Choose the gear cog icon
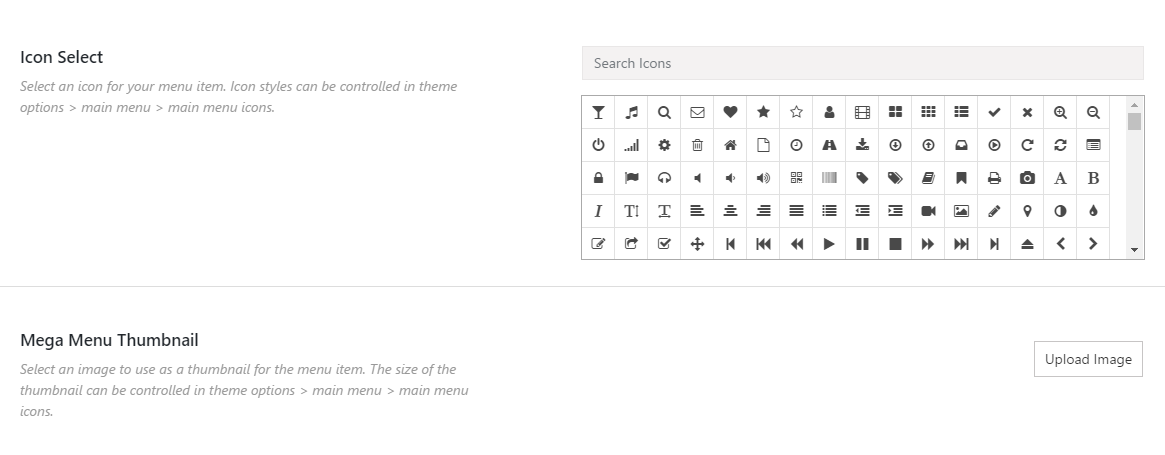The width and height of the screenshot is (1165, 455). 664,145
